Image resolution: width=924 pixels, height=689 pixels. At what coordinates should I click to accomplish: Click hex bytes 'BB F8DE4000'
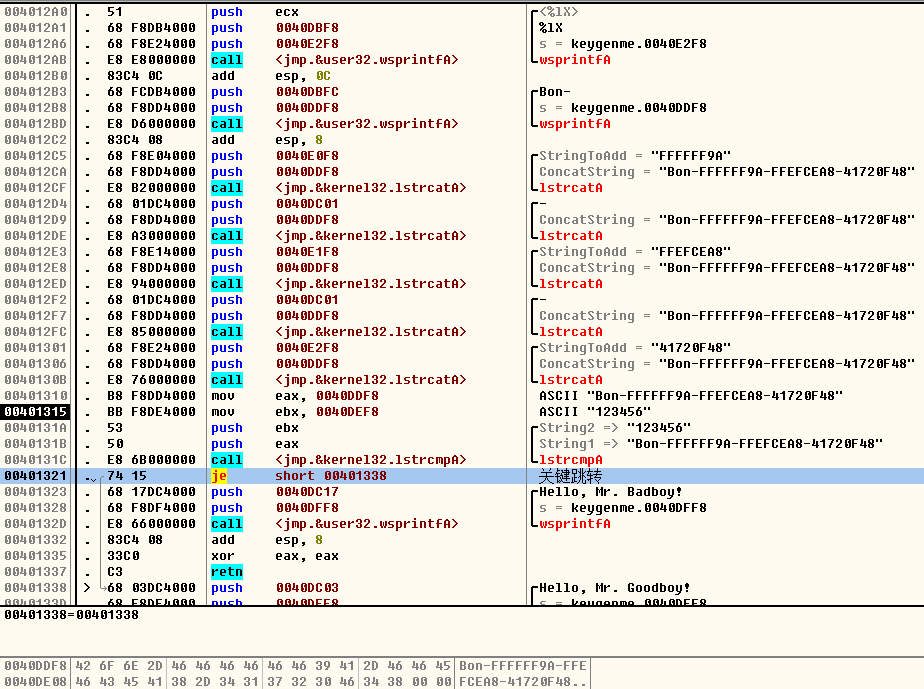151,411
